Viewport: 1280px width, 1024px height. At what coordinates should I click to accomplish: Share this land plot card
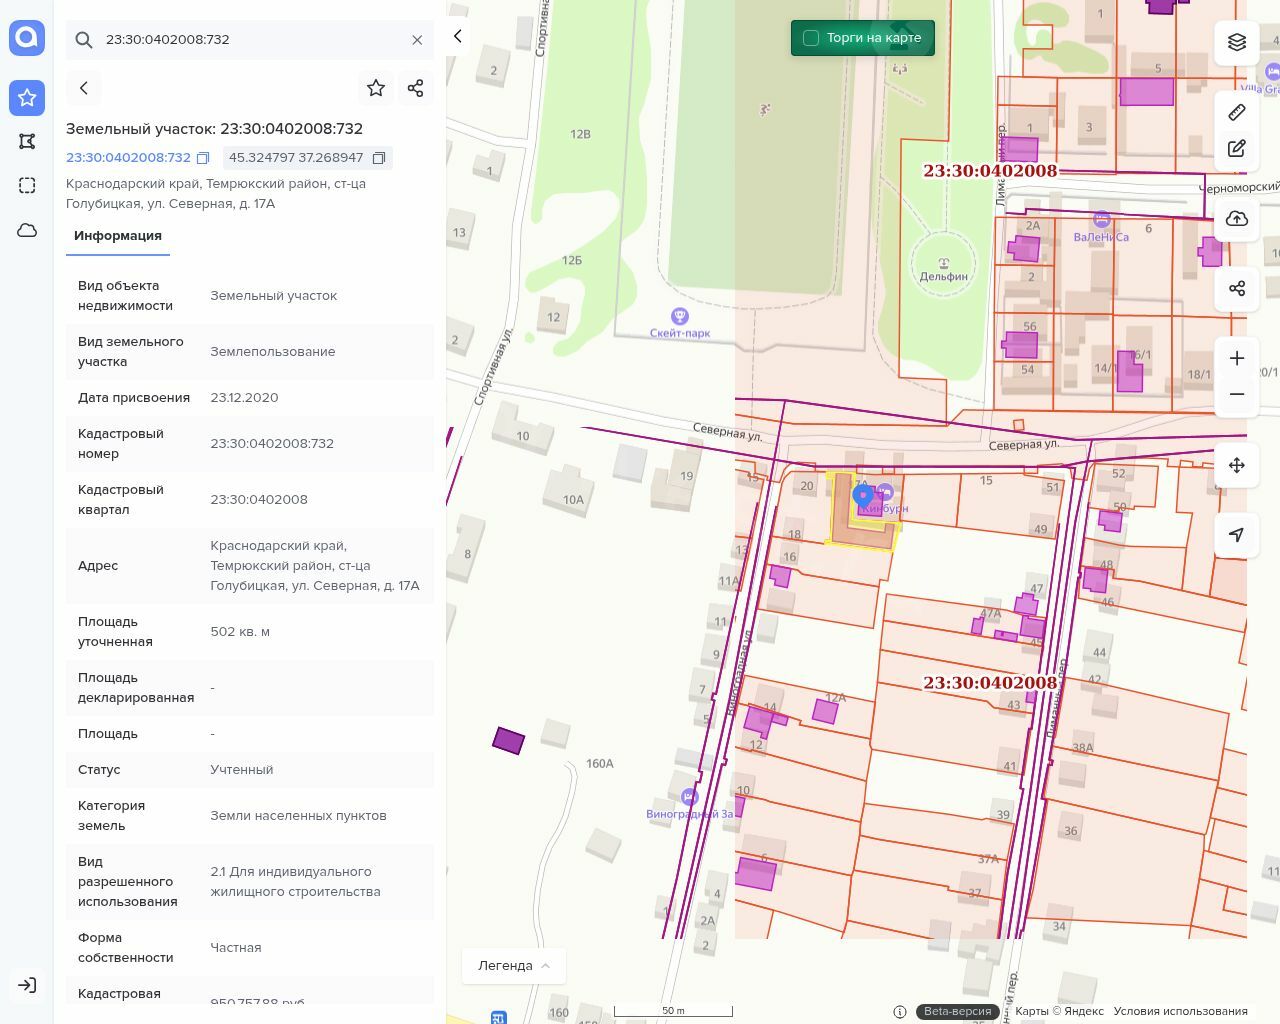pyautogui.click(x=416, y=88)
